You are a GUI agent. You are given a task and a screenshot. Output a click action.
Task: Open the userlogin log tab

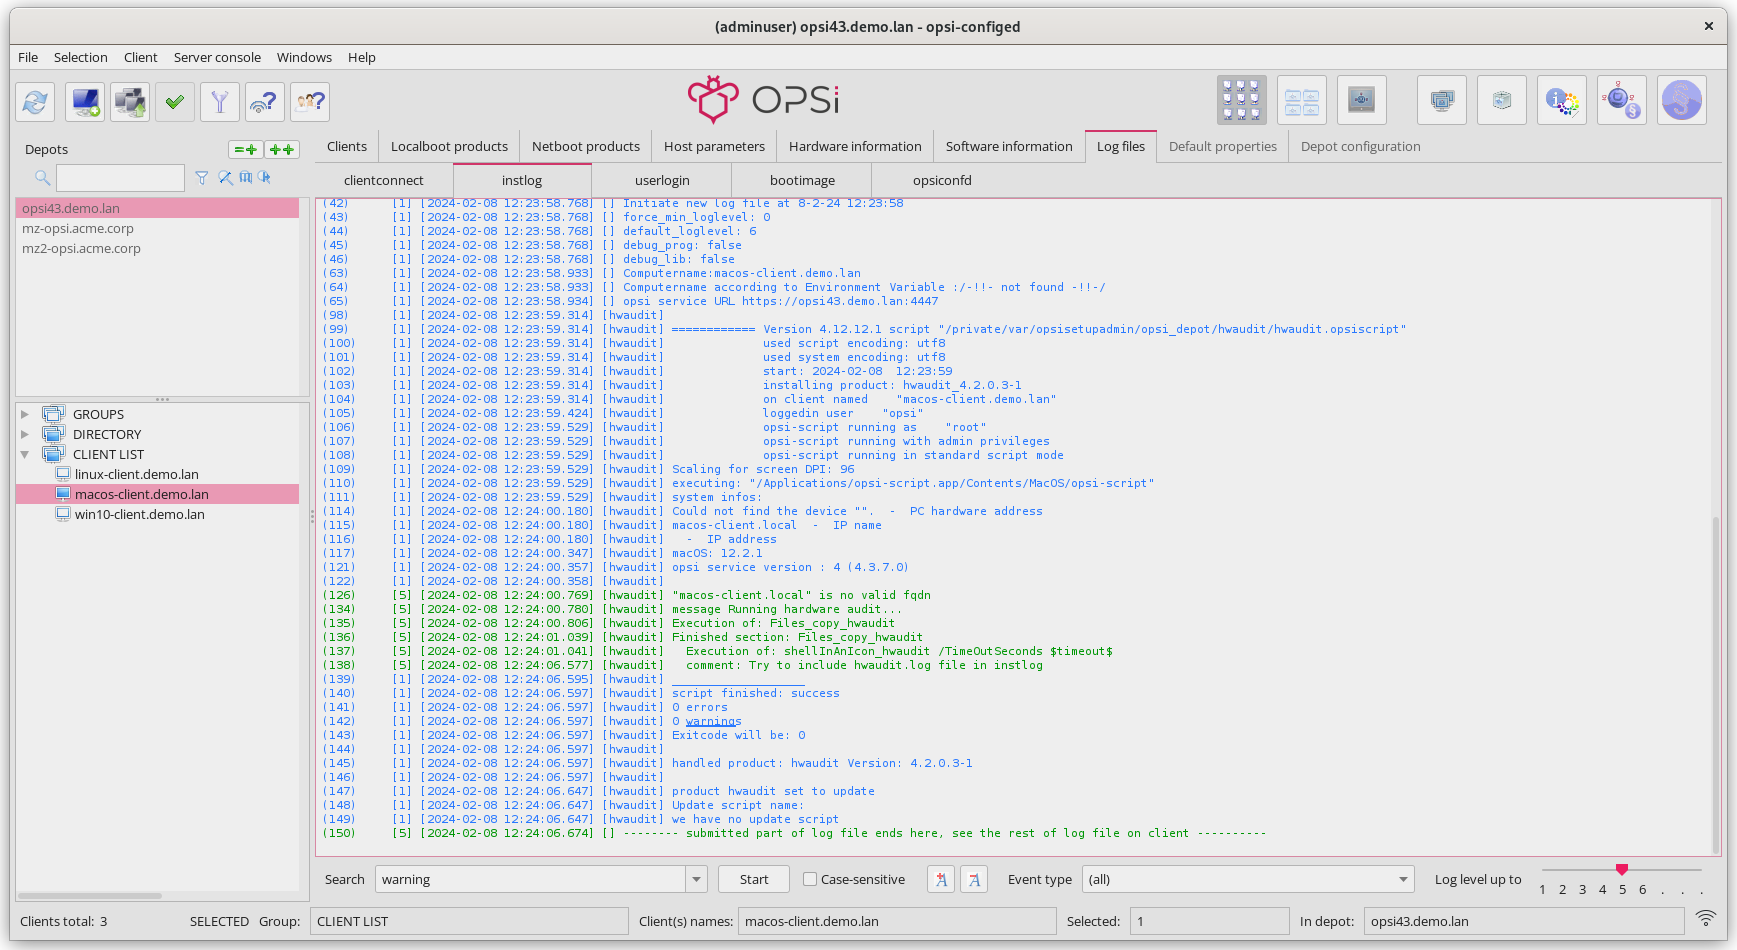coord(662,180)
